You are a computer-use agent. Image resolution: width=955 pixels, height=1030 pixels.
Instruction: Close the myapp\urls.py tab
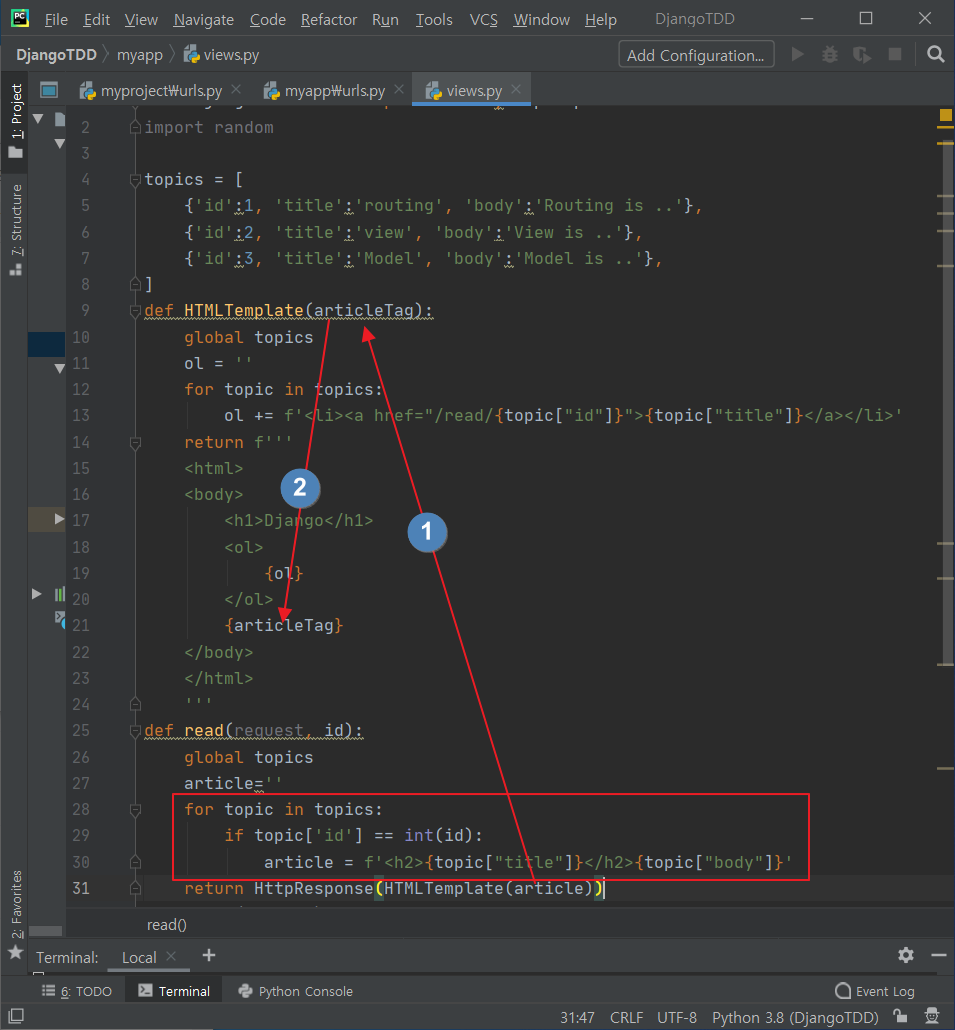pyautogui.click(x=399, y=89)
